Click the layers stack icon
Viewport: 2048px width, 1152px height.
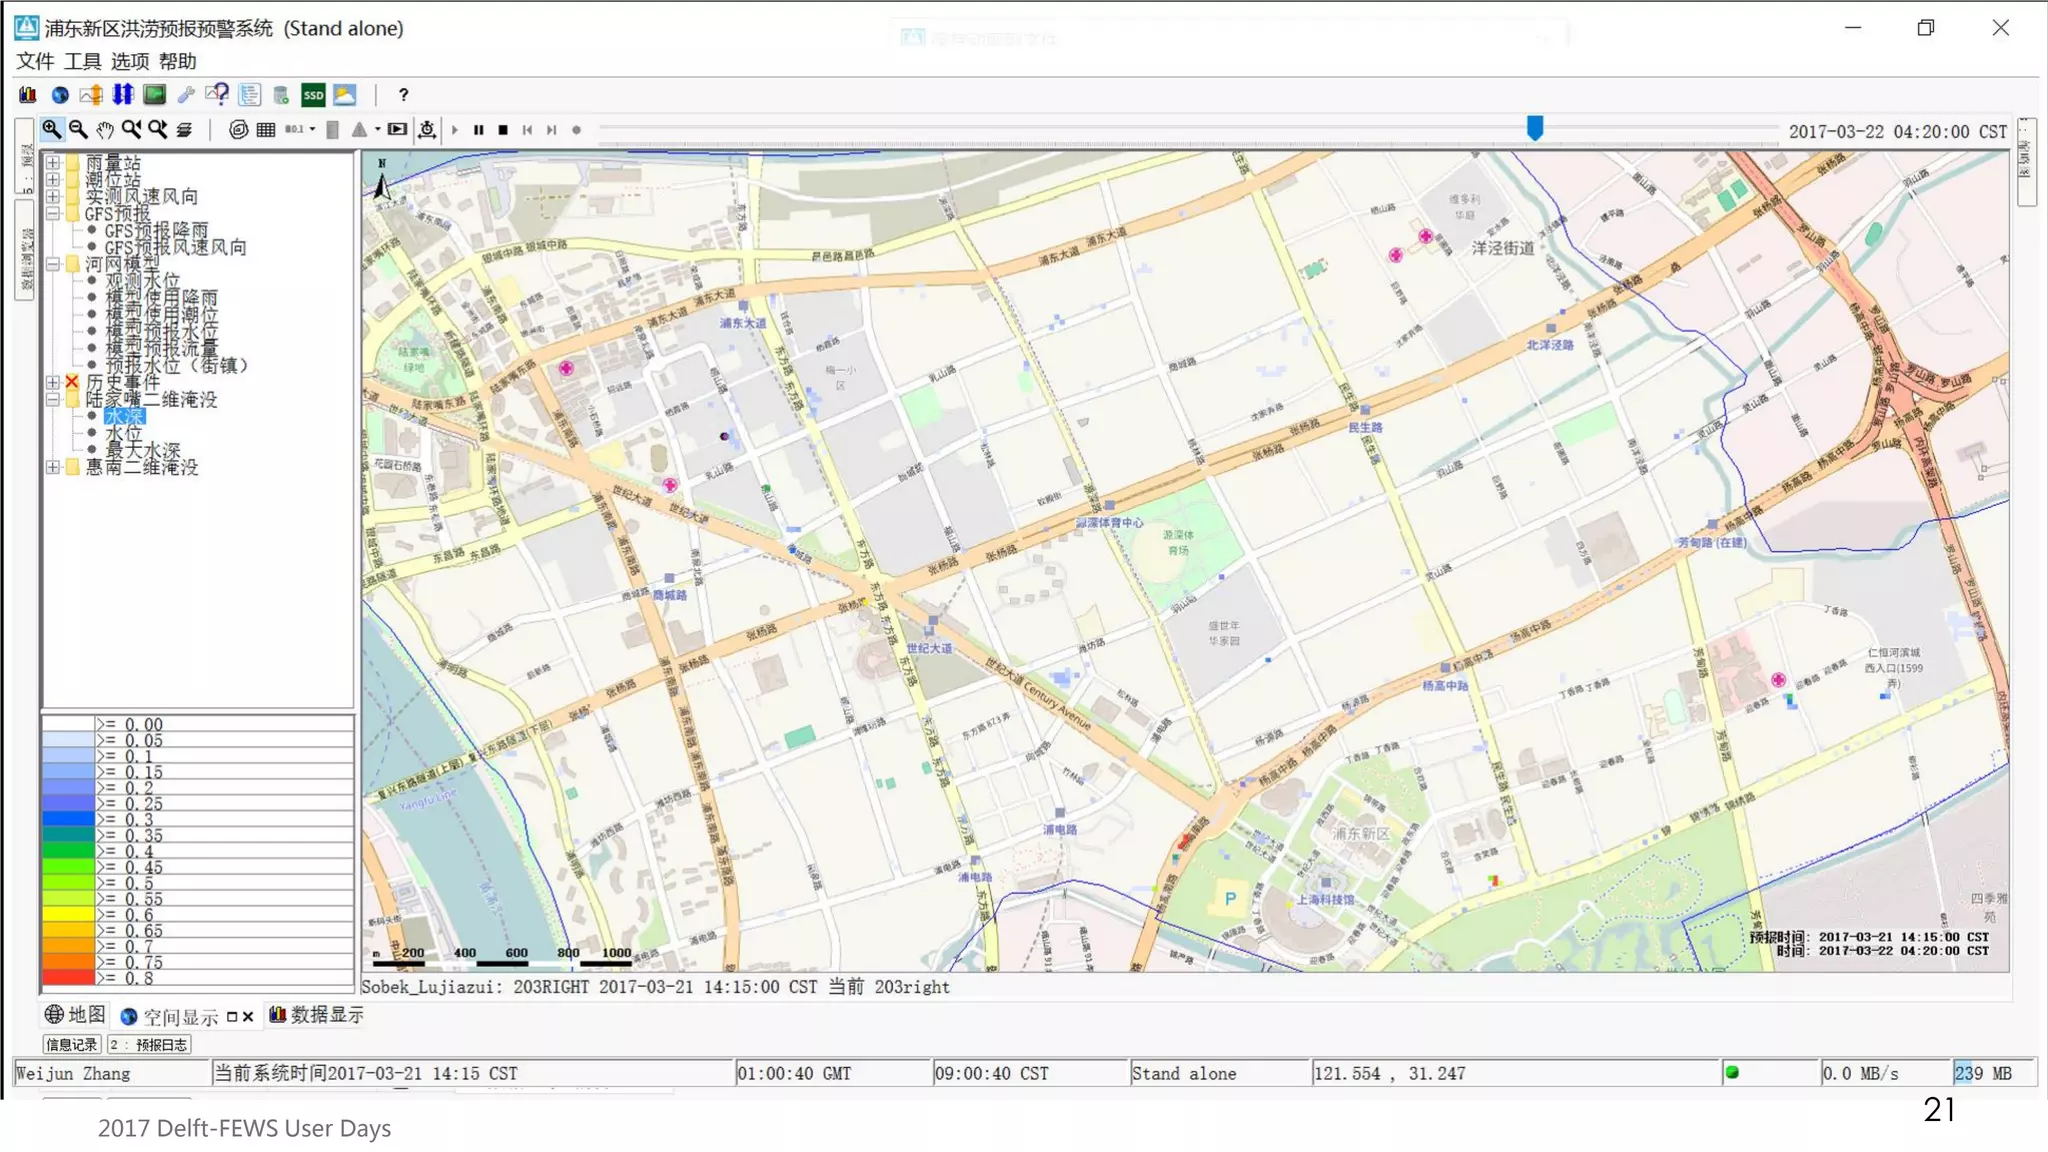(184, 129)
